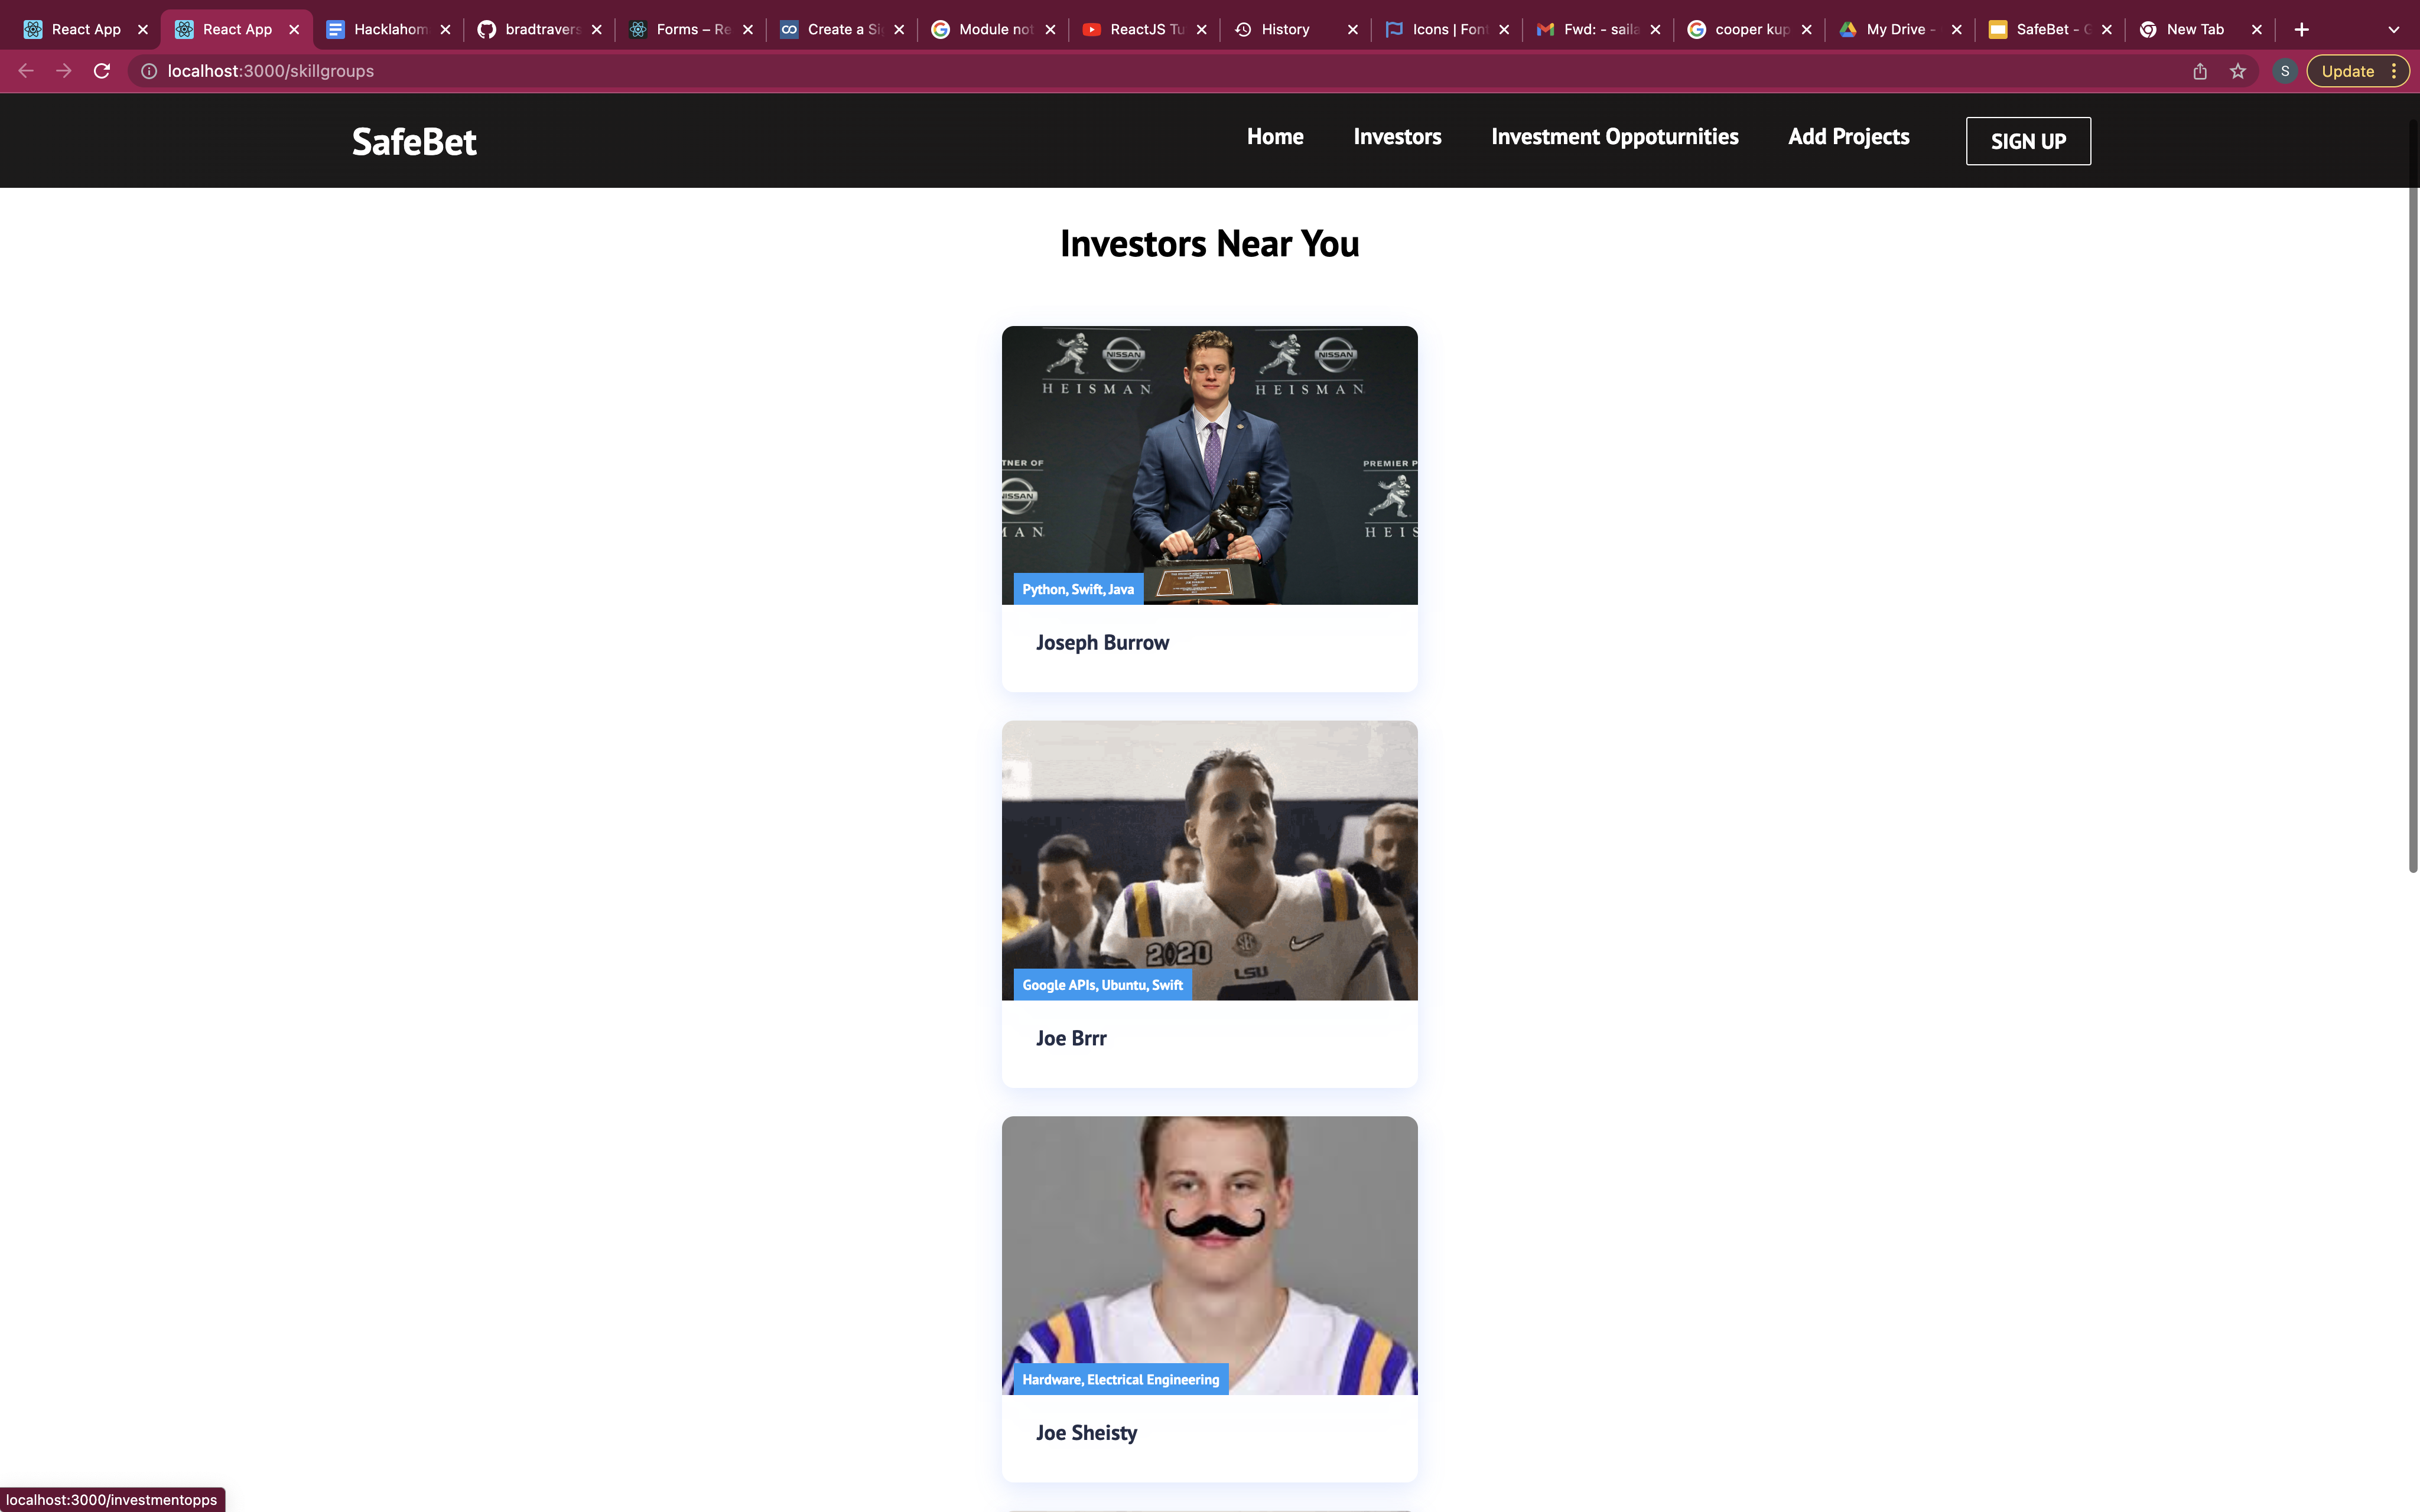
Task: Click the browser forward arrow
Action: pos(64,71)
